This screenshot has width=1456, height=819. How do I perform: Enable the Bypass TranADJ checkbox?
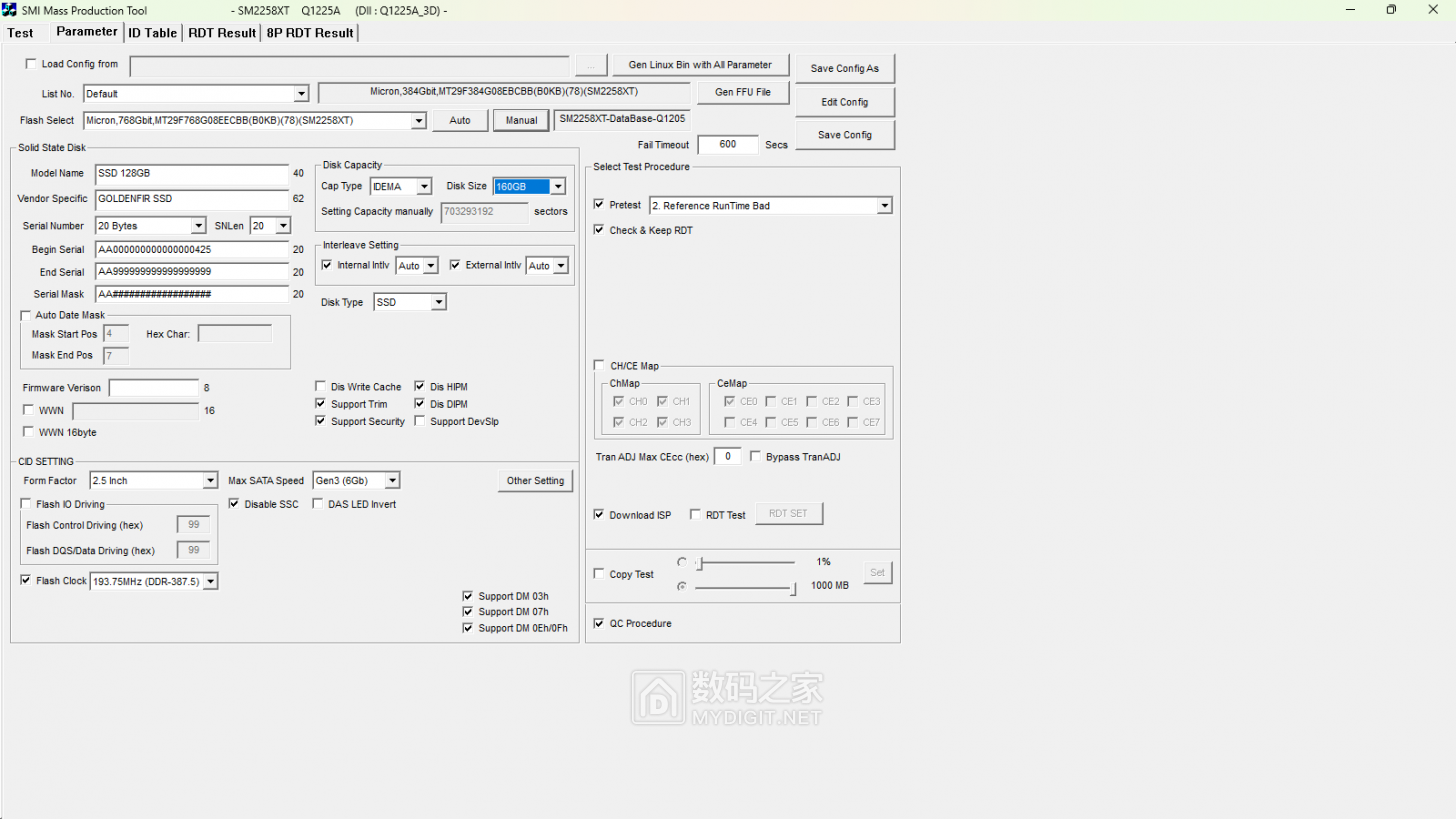(x=756, y=456)
